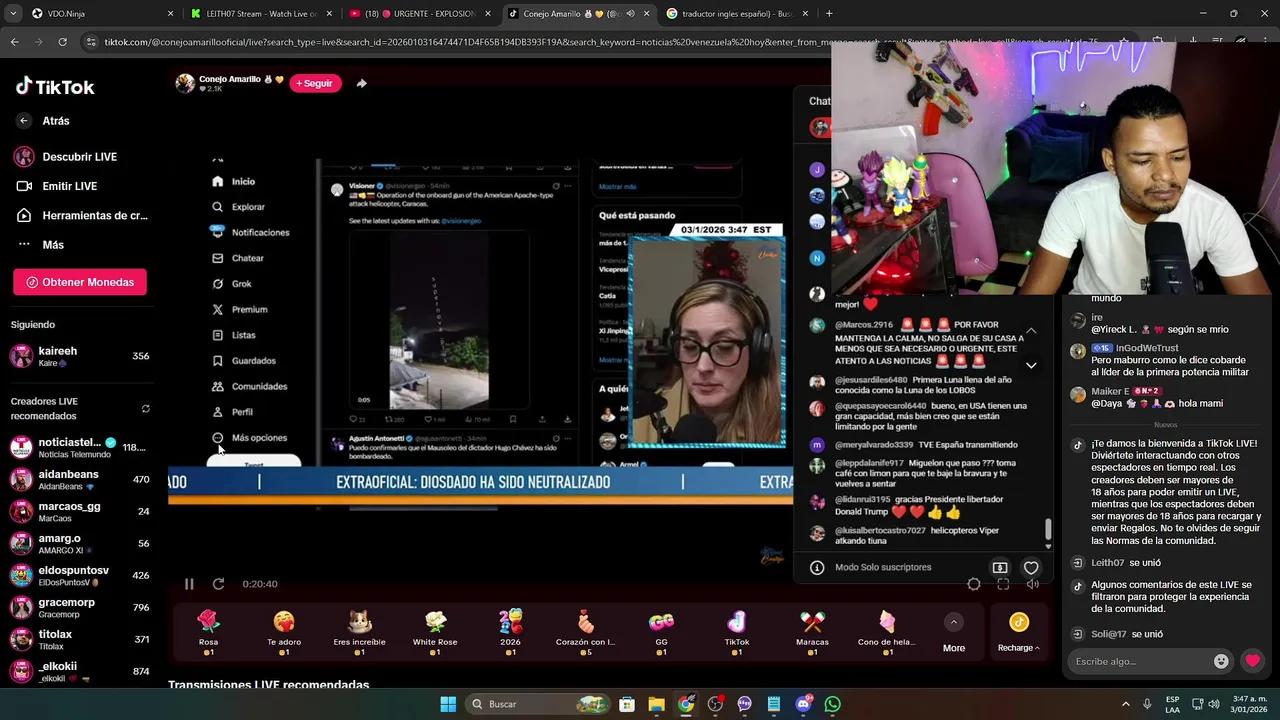Send the Te adoro gift

click(x=284, y=632)
